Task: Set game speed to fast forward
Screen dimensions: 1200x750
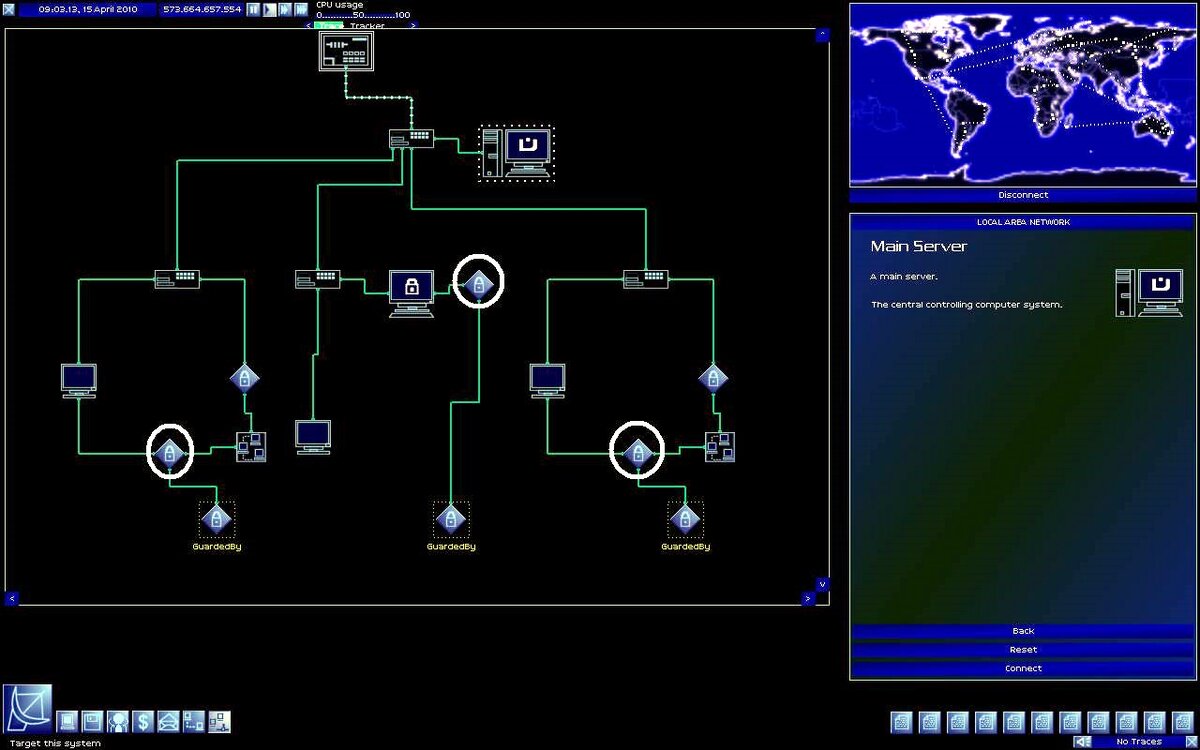Action: (x=285, y=9)
